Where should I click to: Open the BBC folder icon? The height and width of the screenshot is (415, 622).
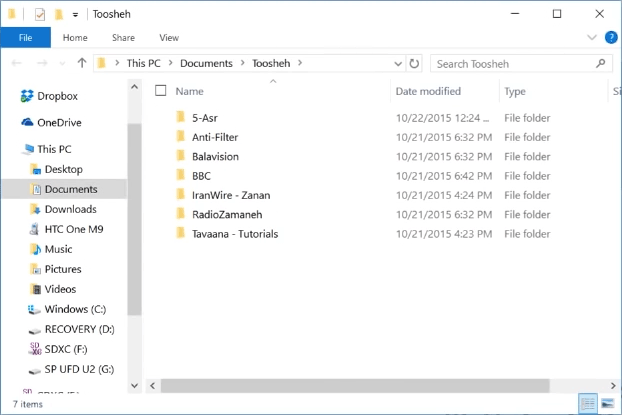181,175
